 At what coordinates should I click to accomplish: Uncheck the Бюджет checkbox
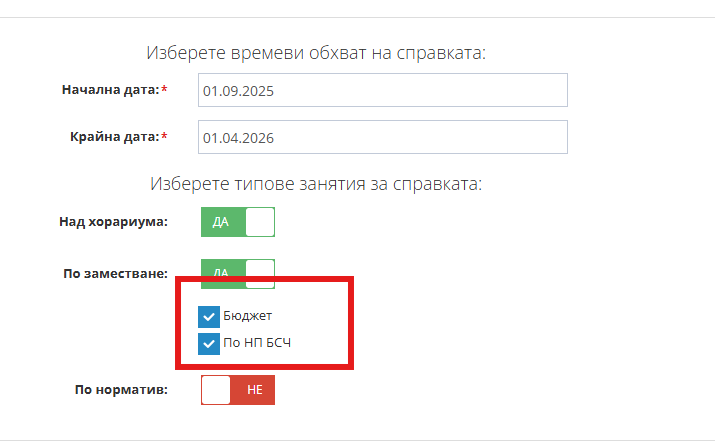209,317
